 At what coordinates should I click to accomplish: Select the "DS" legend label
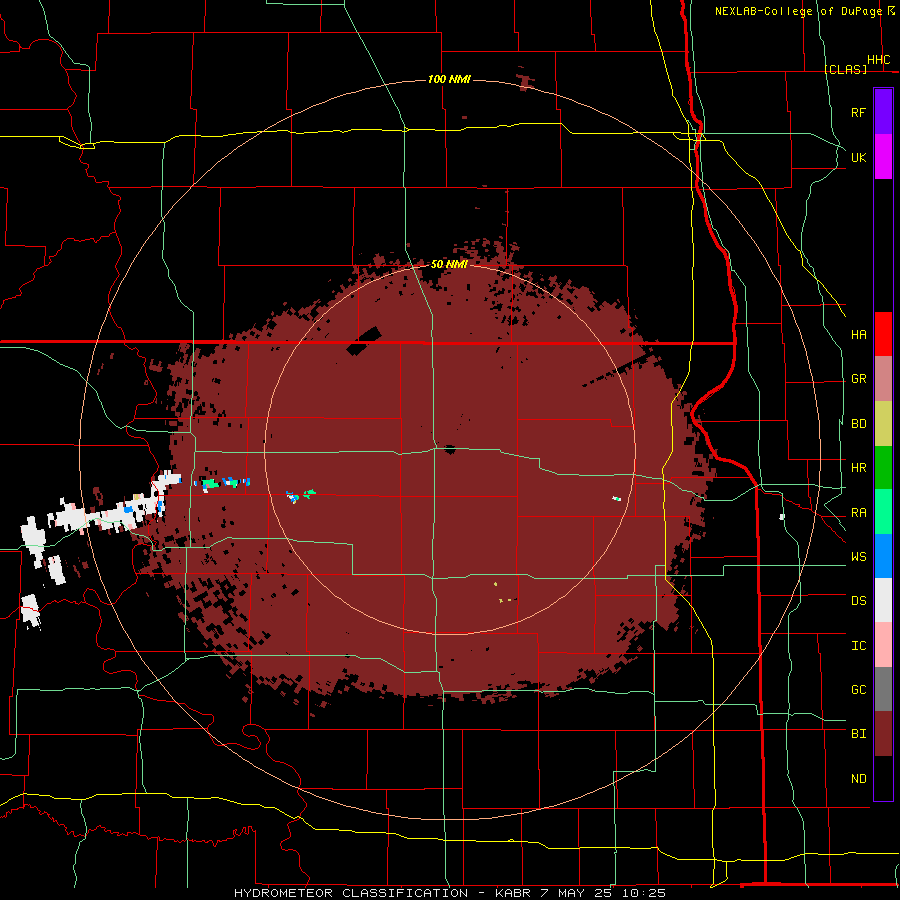(858, 601)
